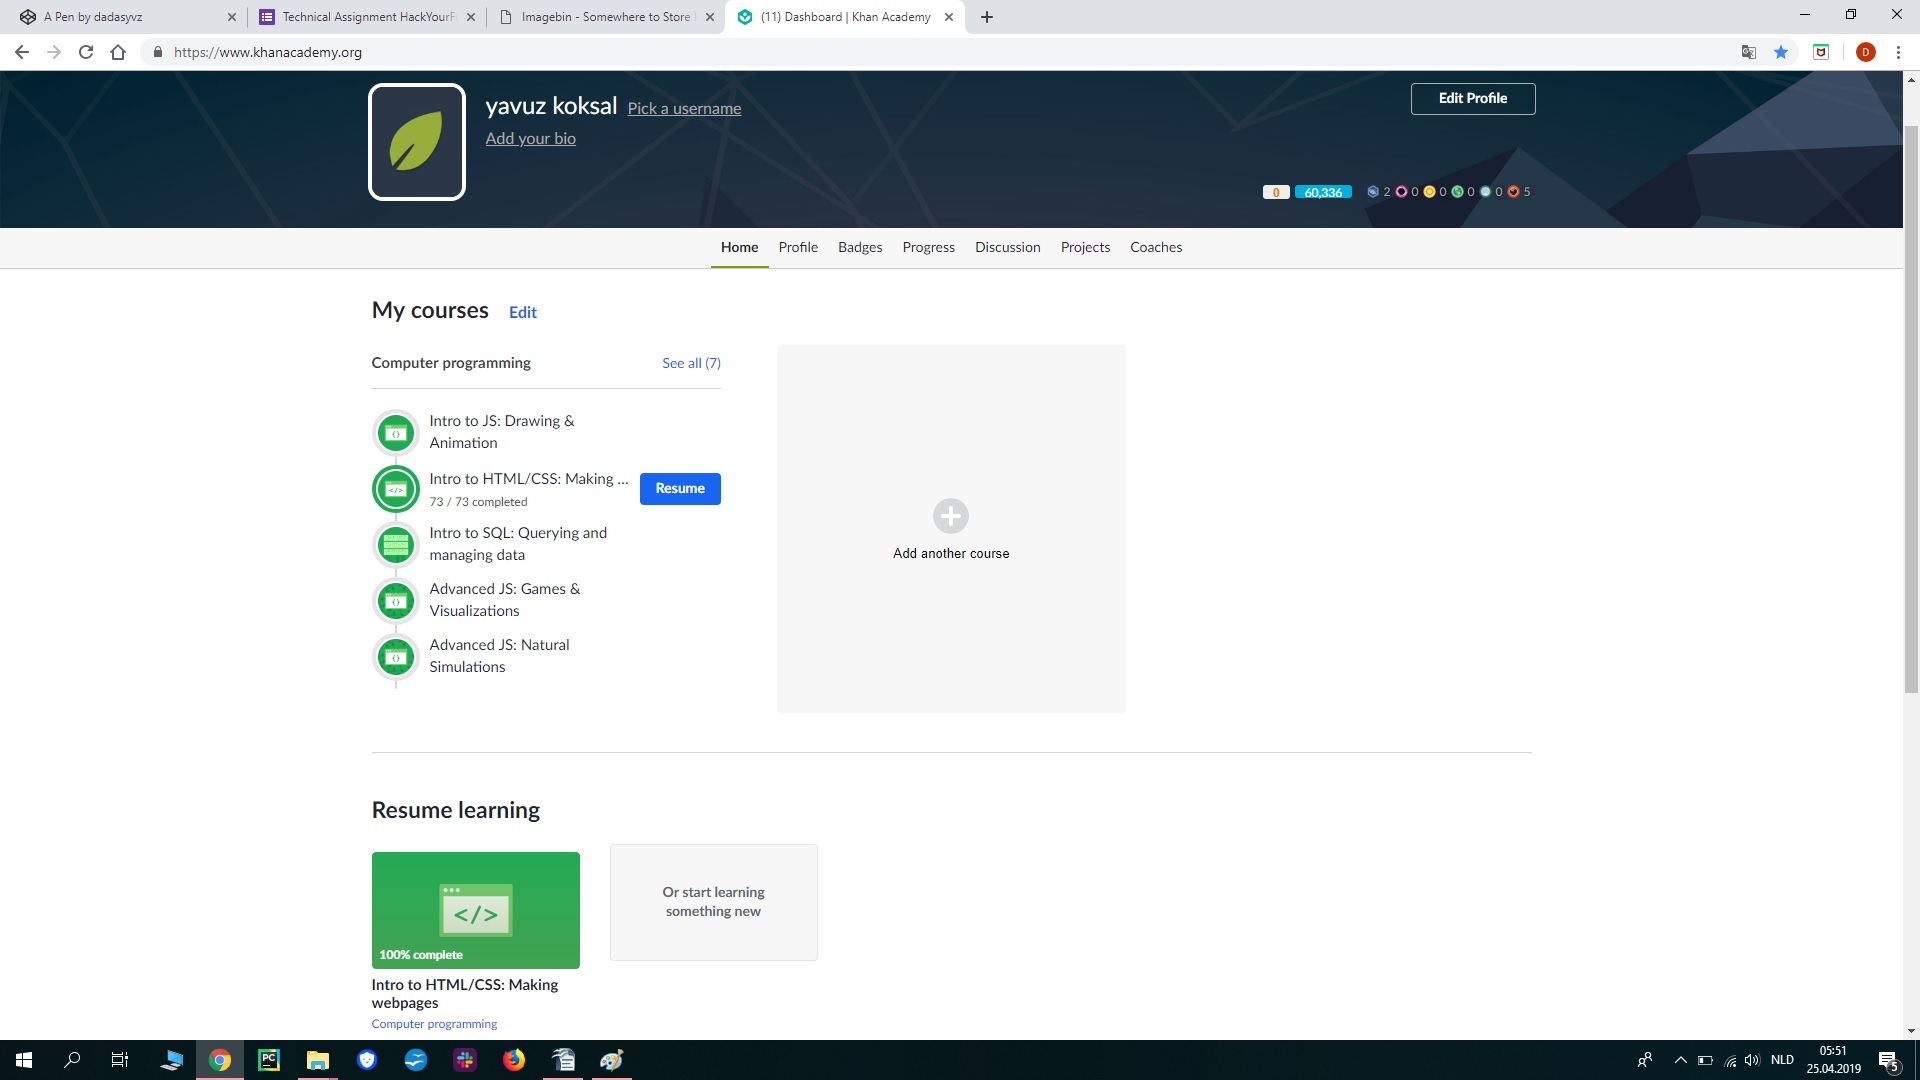Click the Advanced JS Games course icon
1920x1080 pixels.
[396, 601]
